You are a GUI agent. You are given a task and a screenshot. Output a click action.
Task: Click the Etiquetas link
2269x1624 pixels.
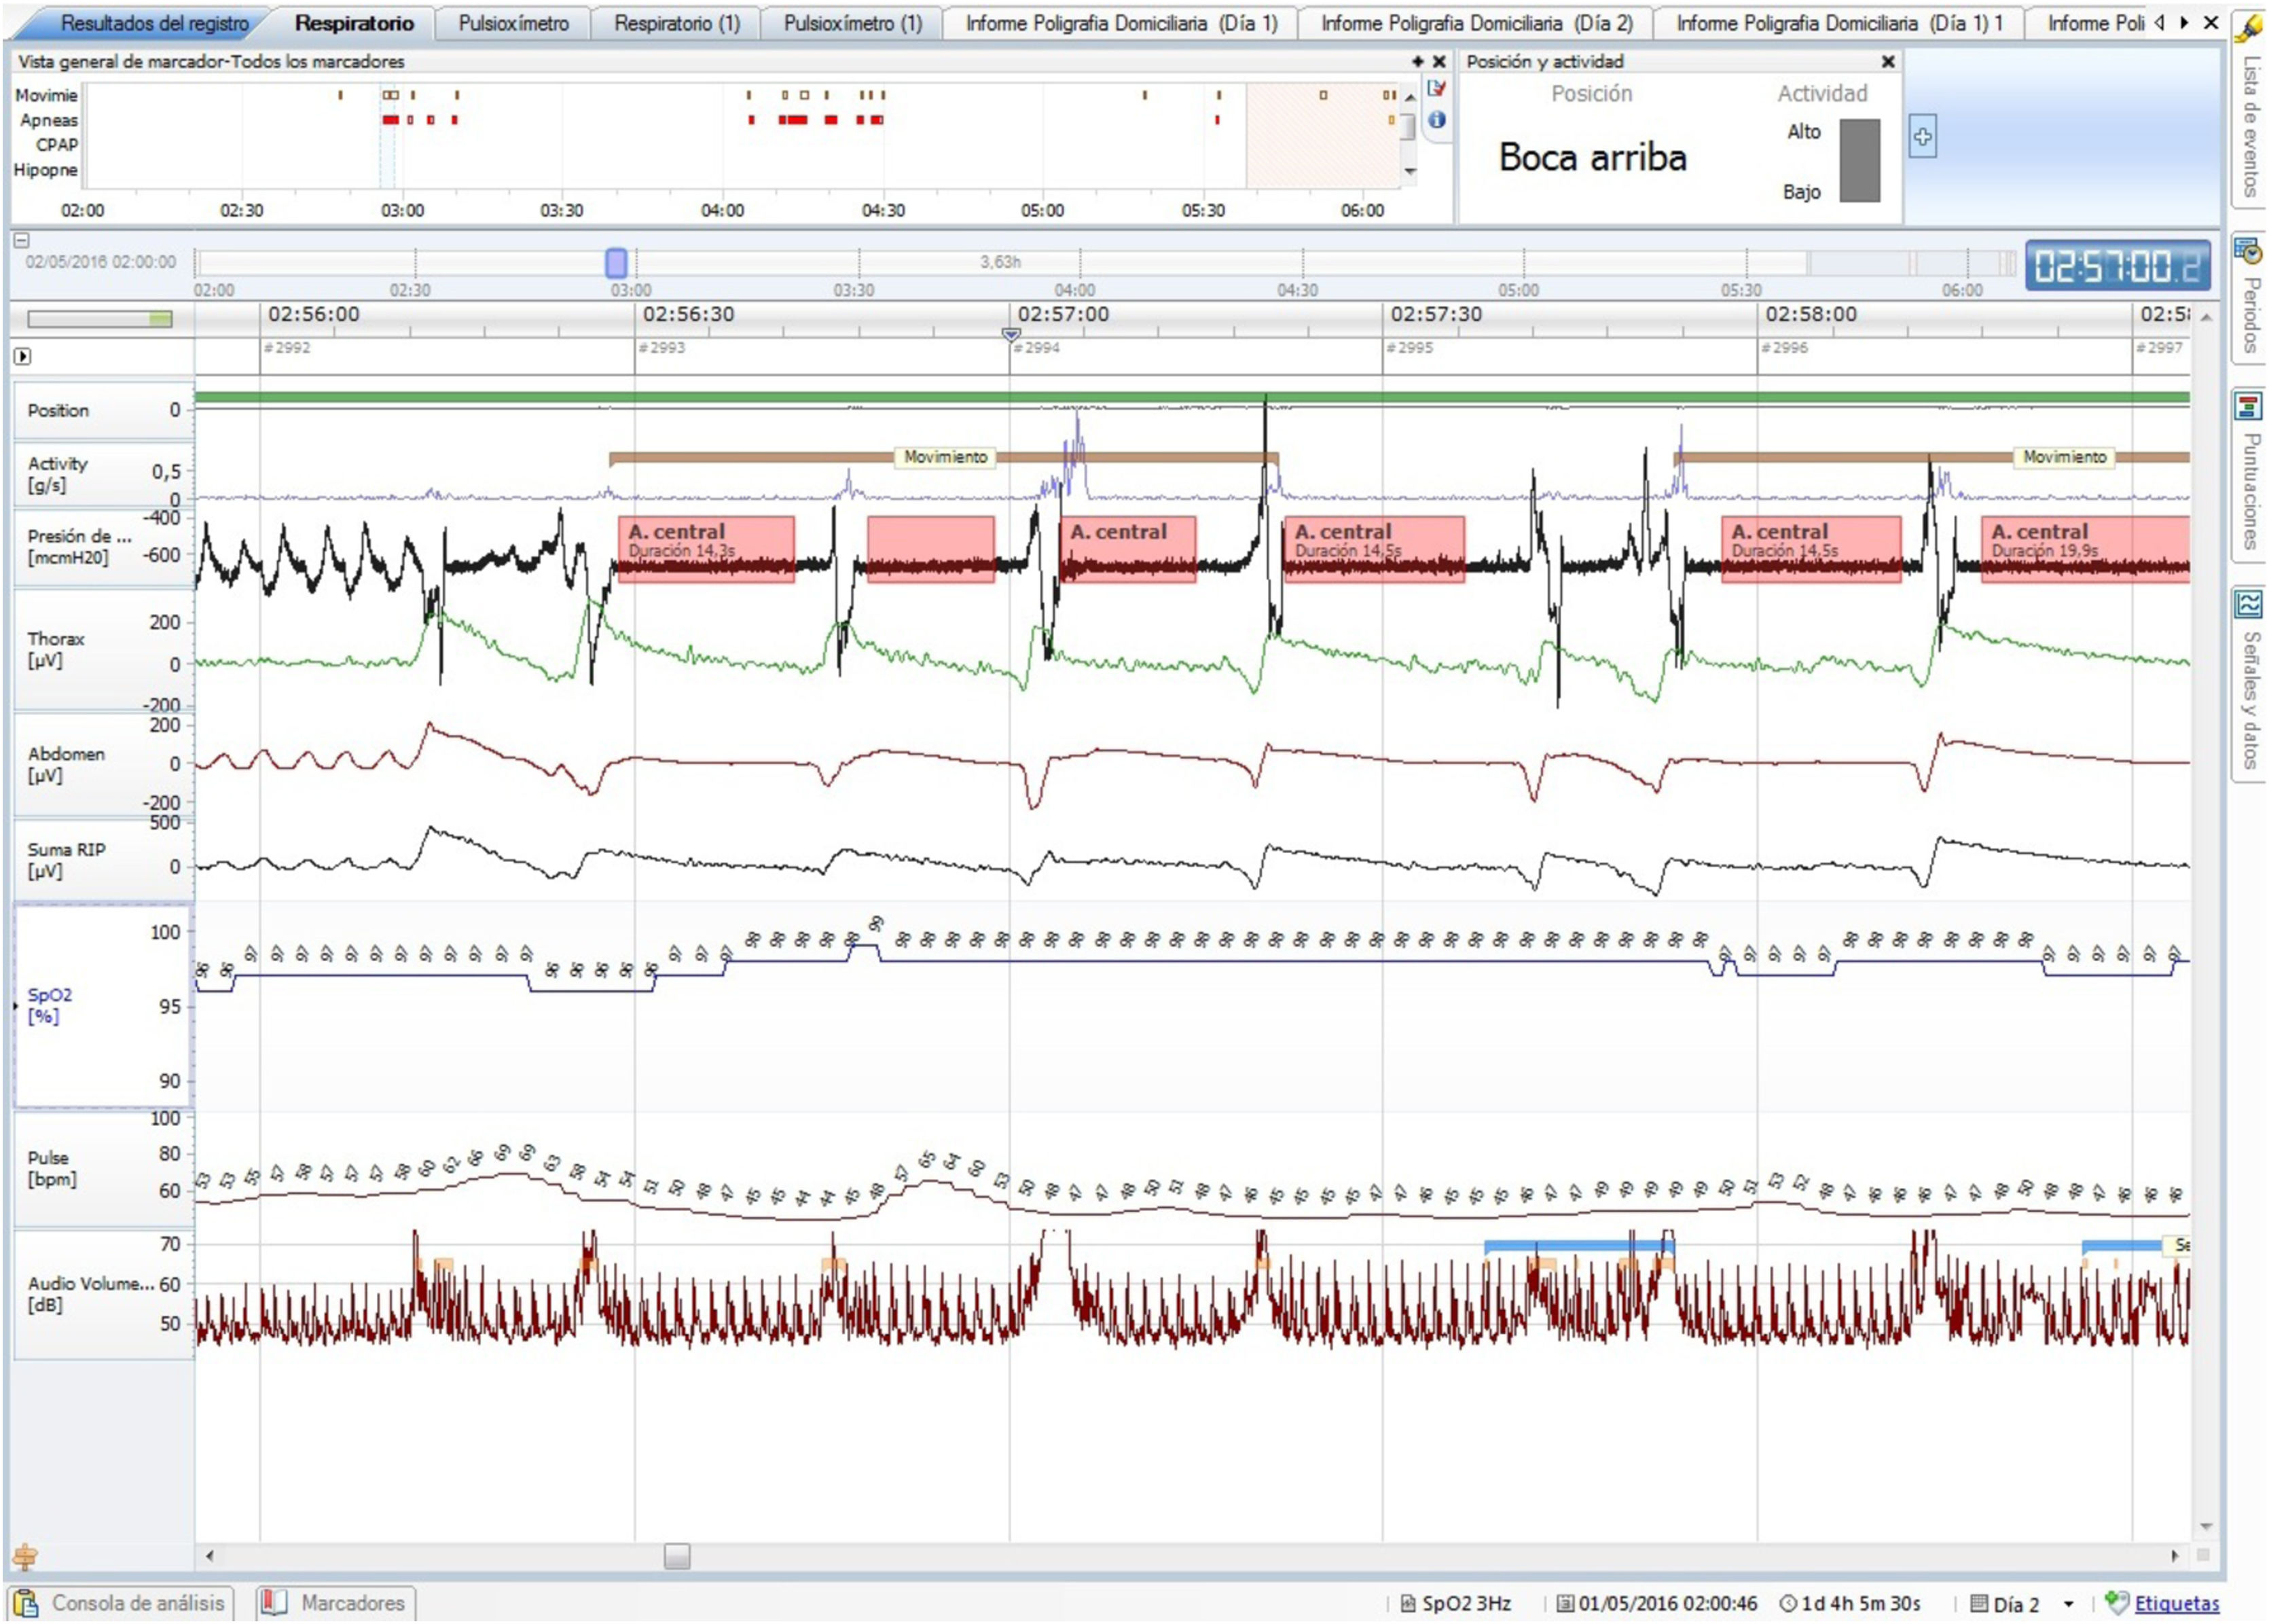2176,1603
